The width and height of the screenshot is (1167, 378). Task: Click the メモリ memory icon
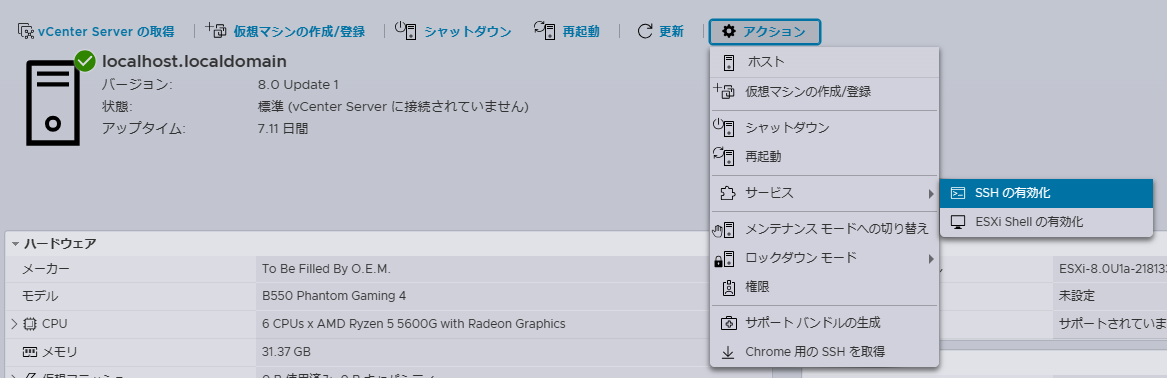(30, 351)
